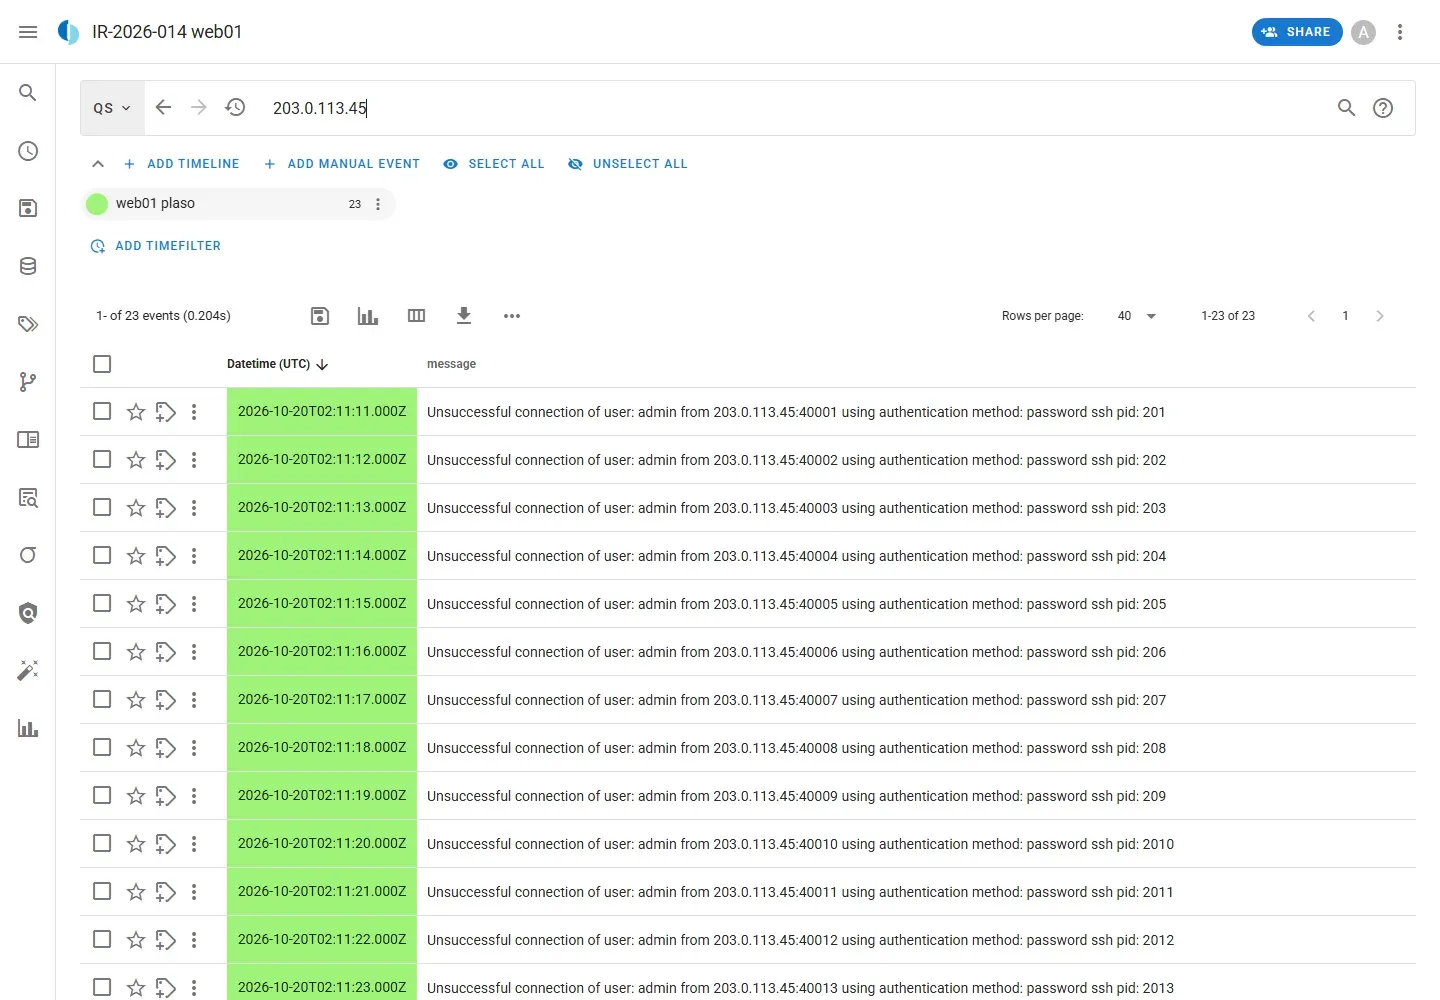The height and width of the screenshot is (1000, 1440).
Task: Download the events as export
Action: [464, 316]
